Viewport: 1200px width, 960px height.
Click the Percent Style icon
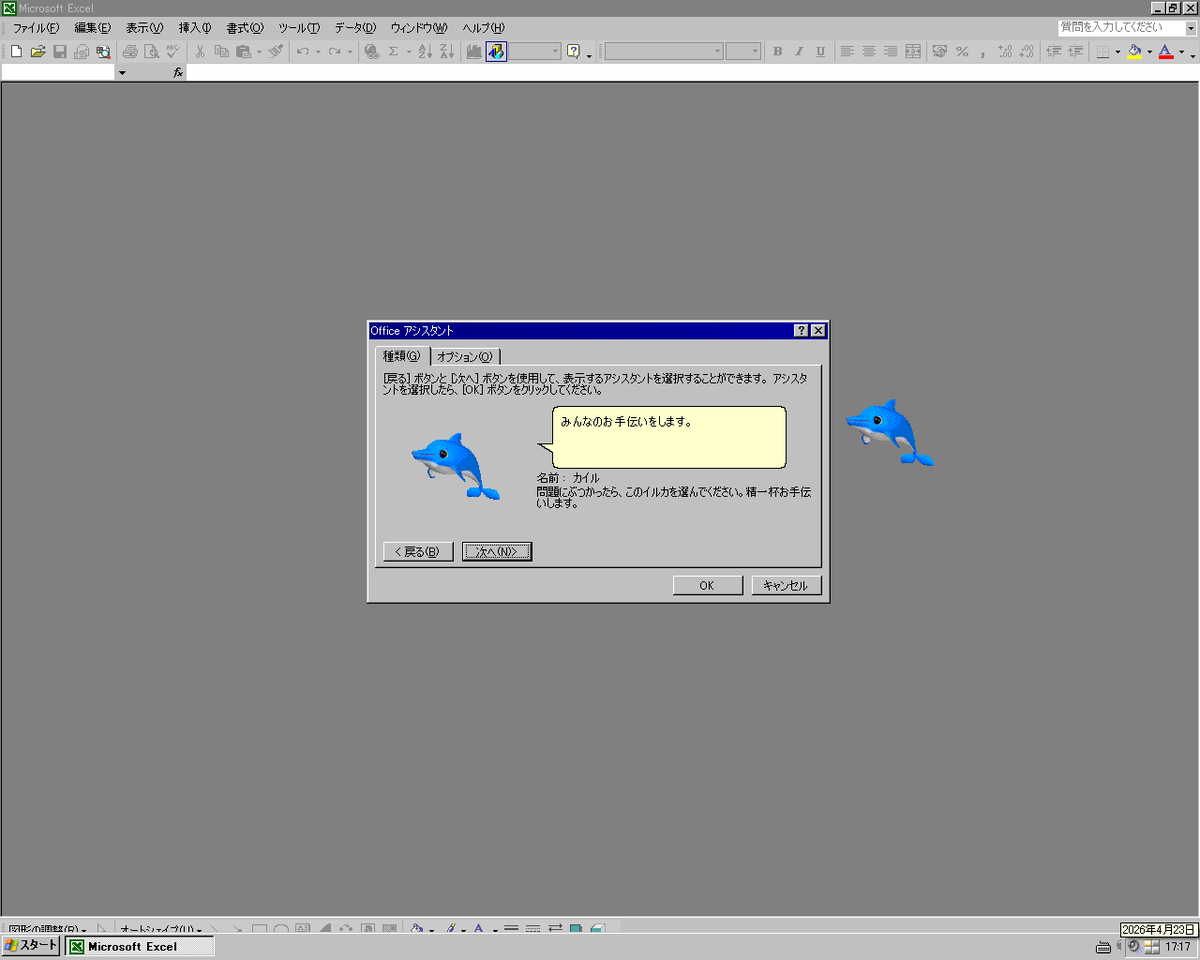click(962, 51)
